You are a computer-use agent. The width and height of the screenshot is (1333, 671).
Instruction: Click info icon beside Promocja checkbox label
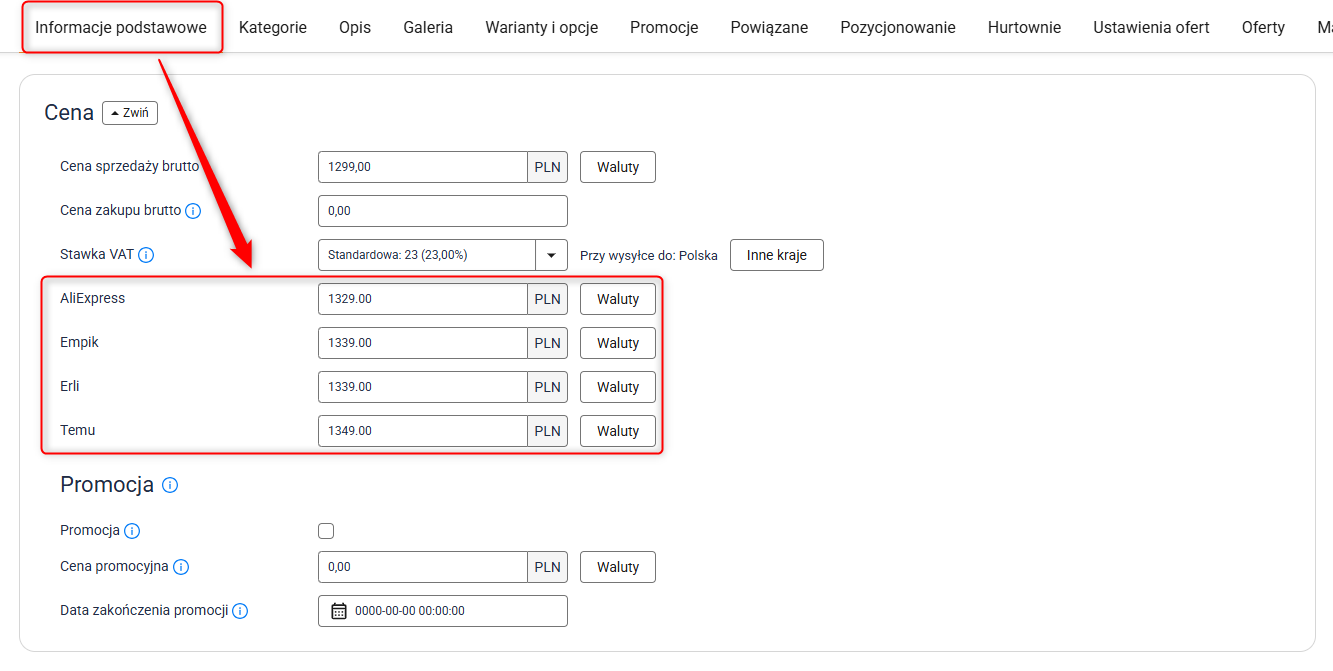[132, 531]
